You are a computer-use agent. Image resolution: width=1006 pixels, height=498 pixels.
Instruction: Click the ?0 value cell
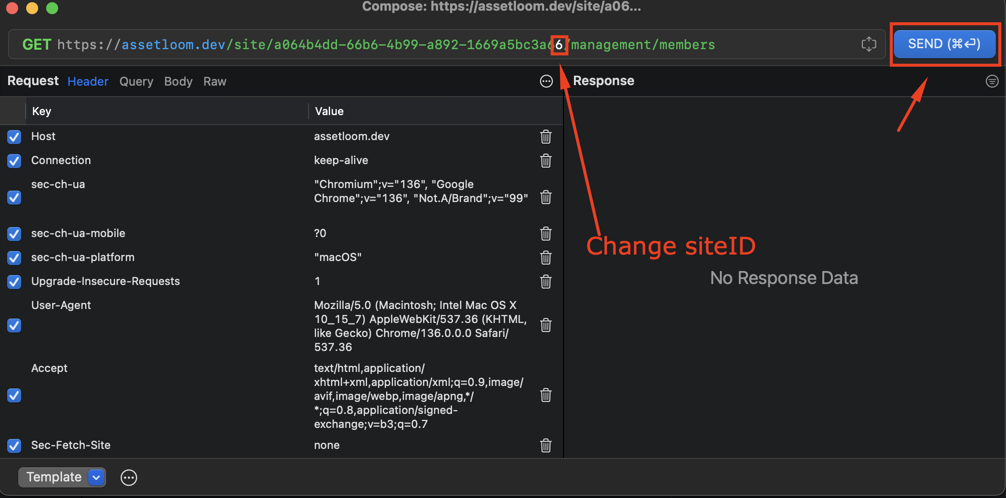[320, 234]
